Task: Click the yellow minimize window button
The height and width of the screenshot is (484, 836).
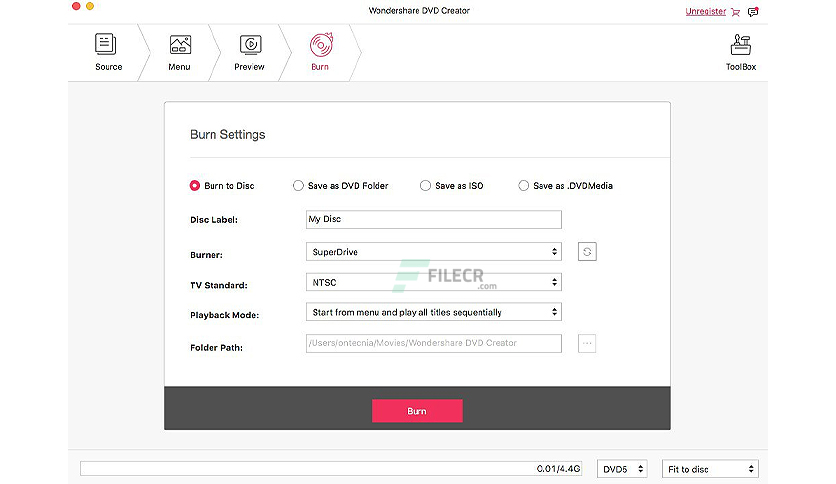Action: [90, 6]
